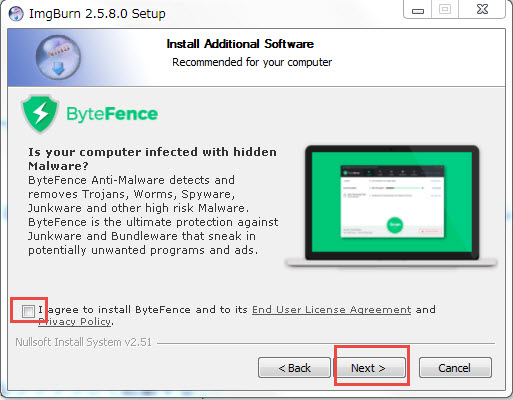Click the Install Additional Software heading

coord(240,44)
